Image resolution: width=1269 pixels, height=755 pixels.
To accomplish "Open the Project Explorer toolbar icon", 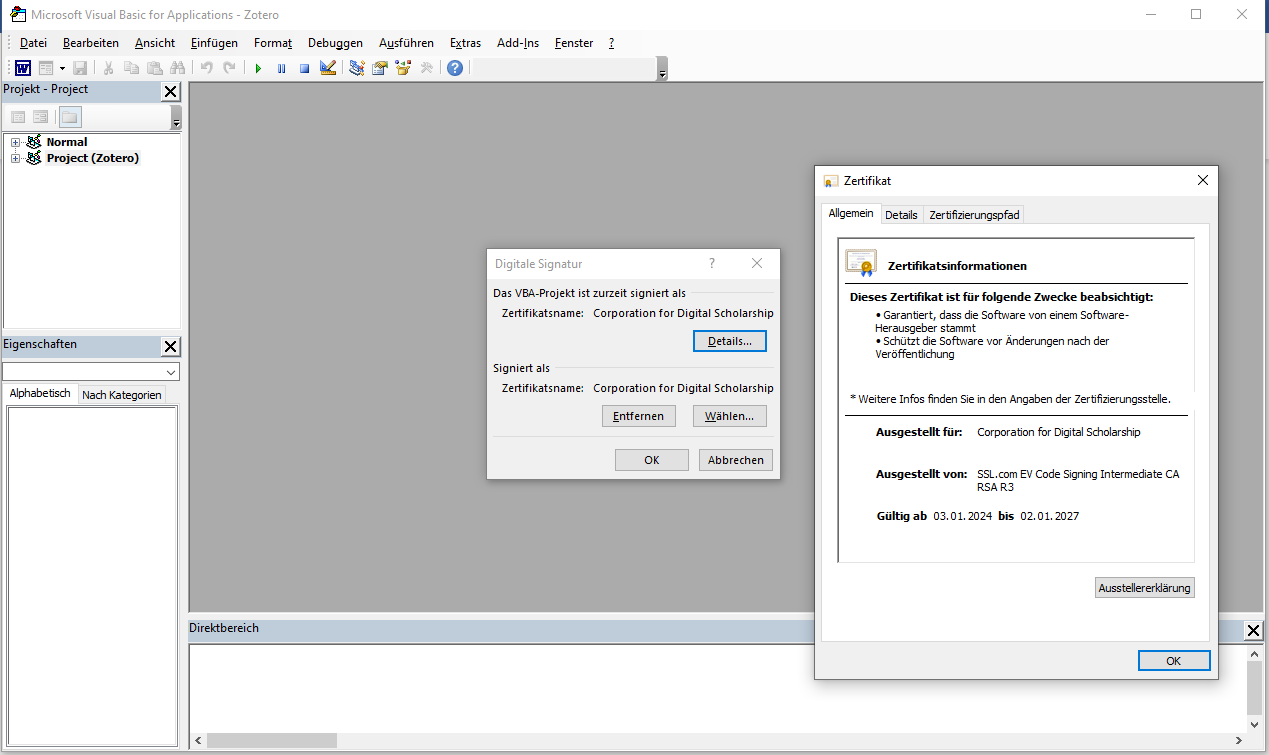I will 356,68.
